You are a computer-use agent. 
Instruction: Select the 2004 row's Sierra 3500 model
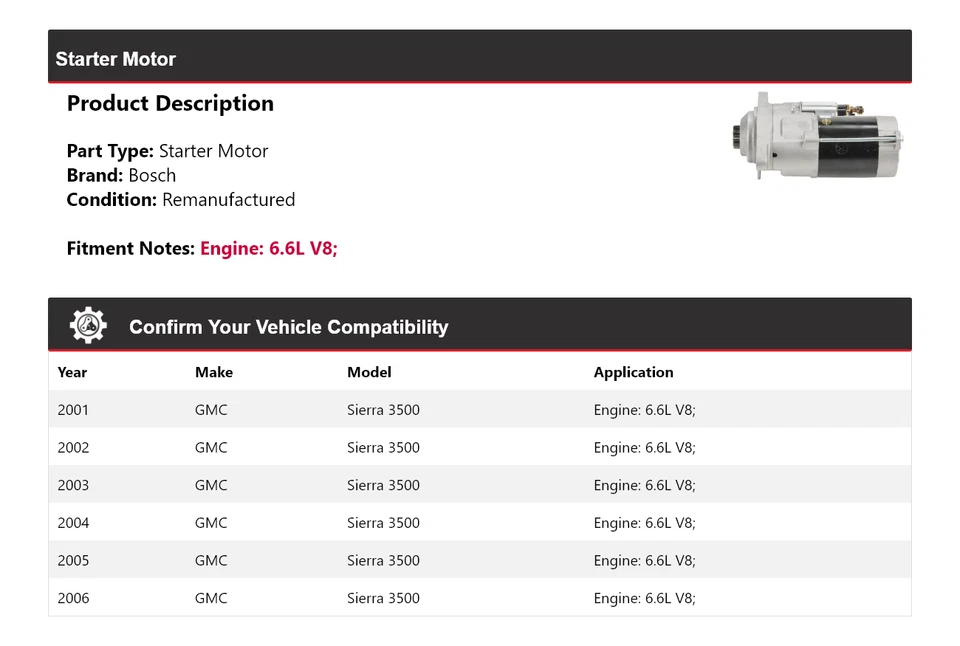click(383, 523)
